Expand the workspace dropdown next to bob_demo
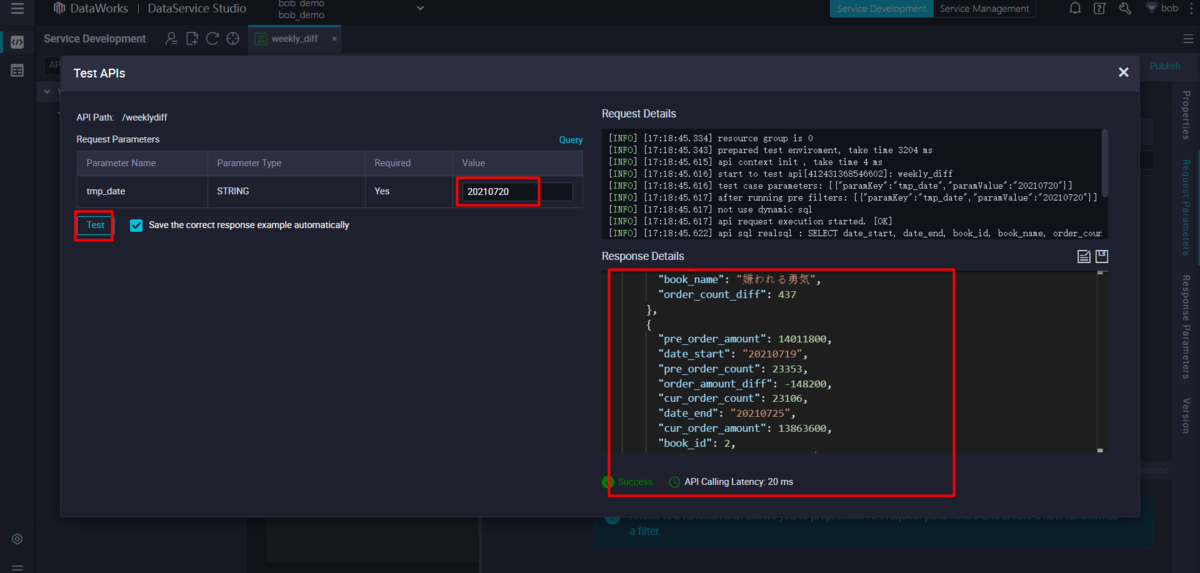 [420, 9]
